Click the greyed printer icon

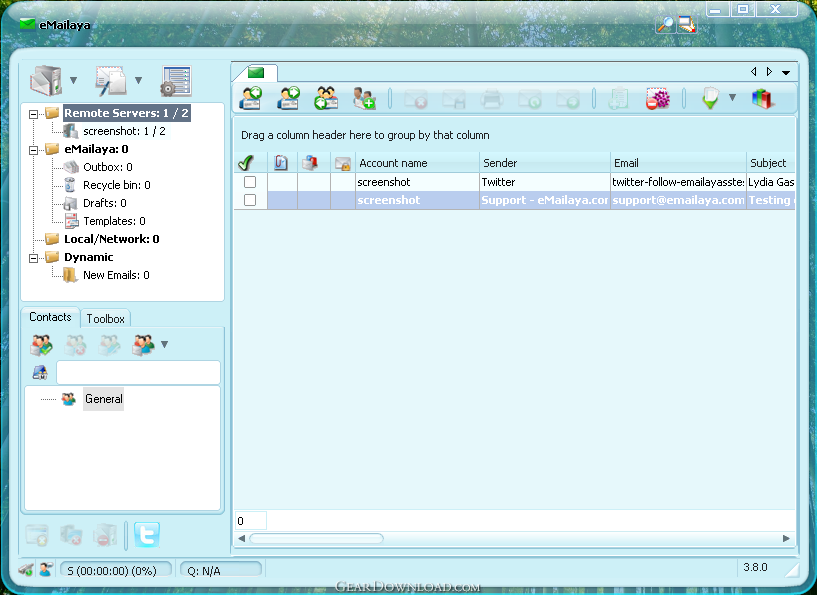pyautogui.click(x=491, y=98)
